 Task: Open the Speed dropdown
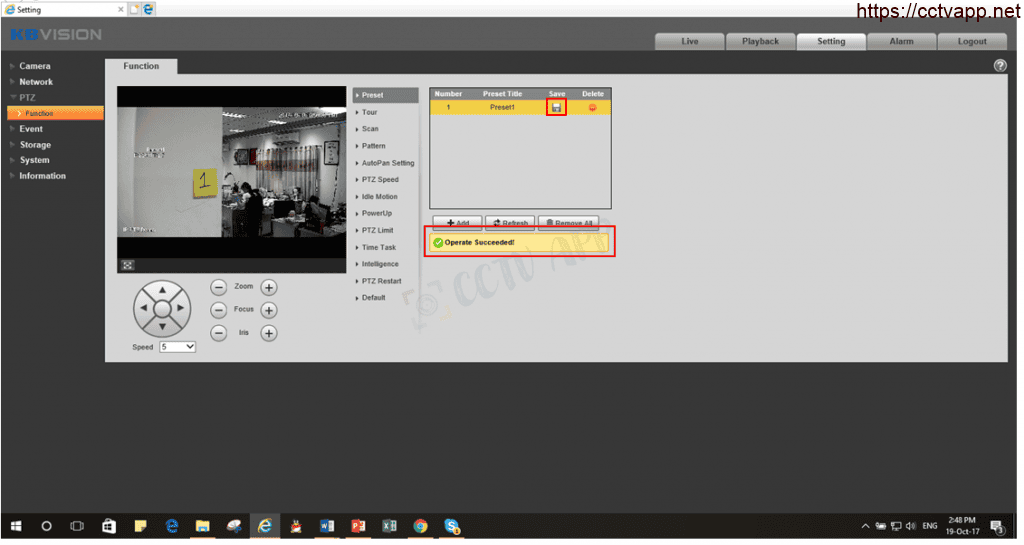pos(178,347)
